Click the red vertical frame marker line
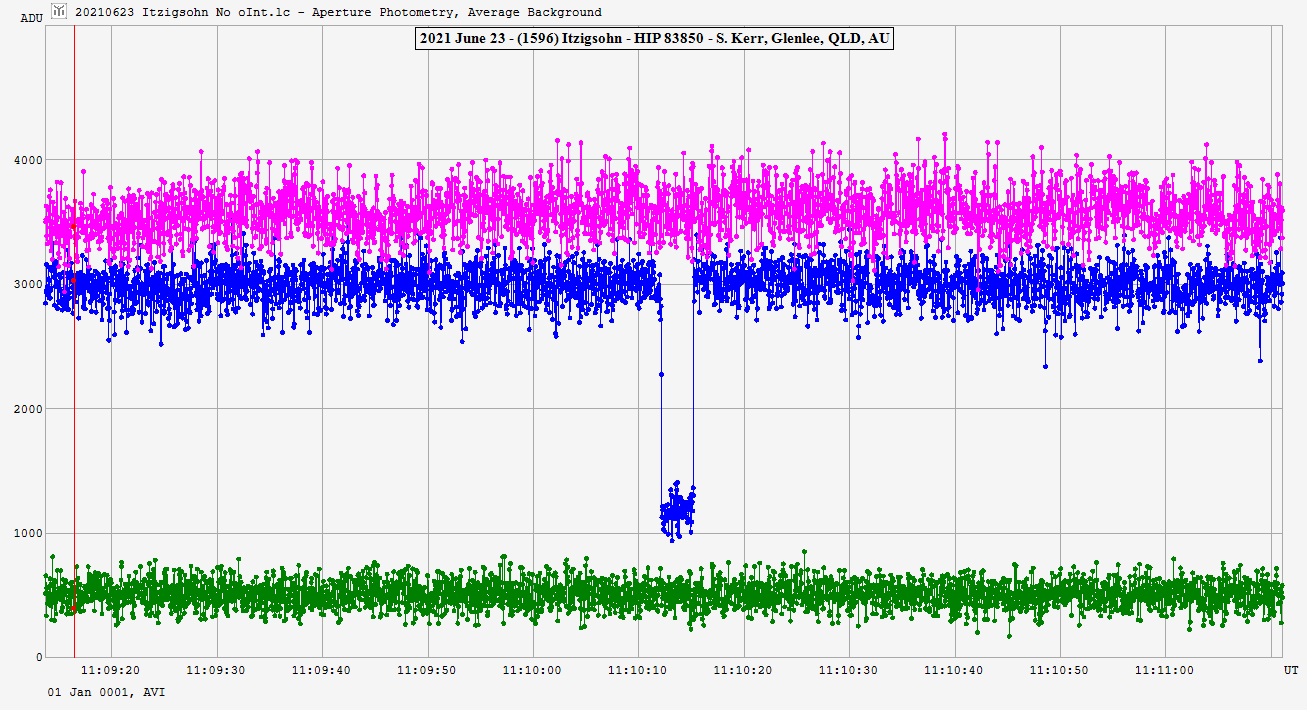 coord(74,340)
